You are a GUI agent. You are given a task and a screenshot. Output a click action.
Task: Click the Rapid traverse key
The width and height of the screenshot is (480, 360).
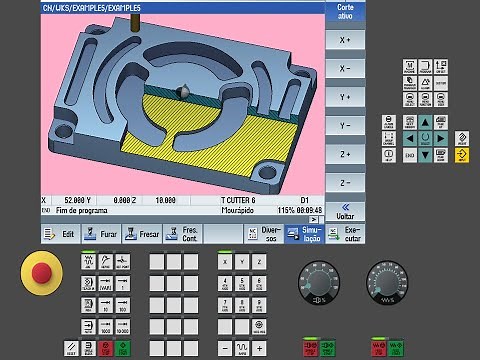point(242,348)
